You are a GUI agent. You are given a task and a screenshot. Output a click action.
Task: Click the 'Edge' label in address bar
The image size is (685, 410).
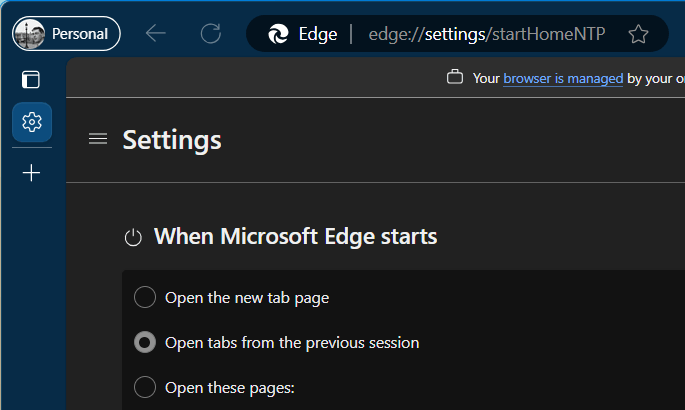point(318,34)
